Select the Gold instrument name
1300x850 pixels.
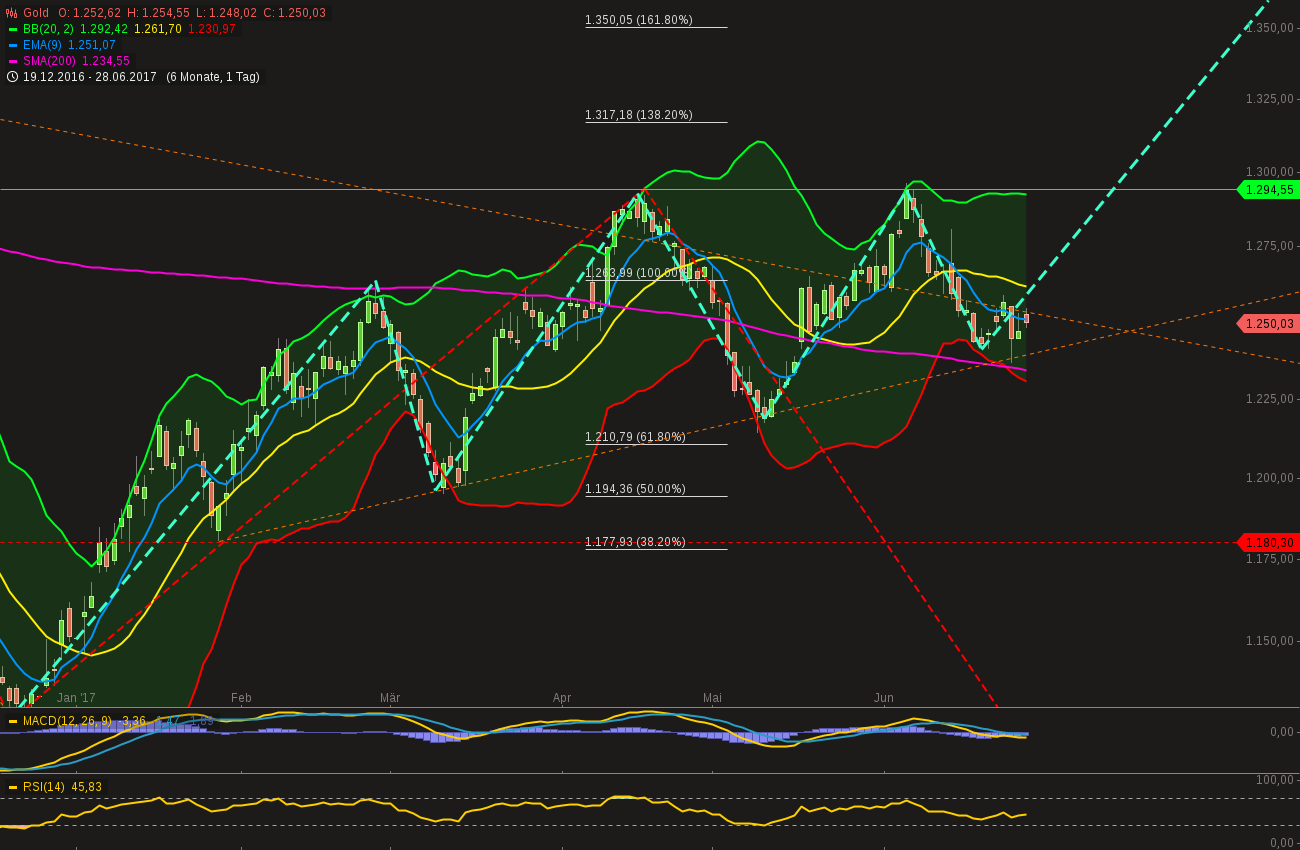pyautogui.click(x=36, y=13)
